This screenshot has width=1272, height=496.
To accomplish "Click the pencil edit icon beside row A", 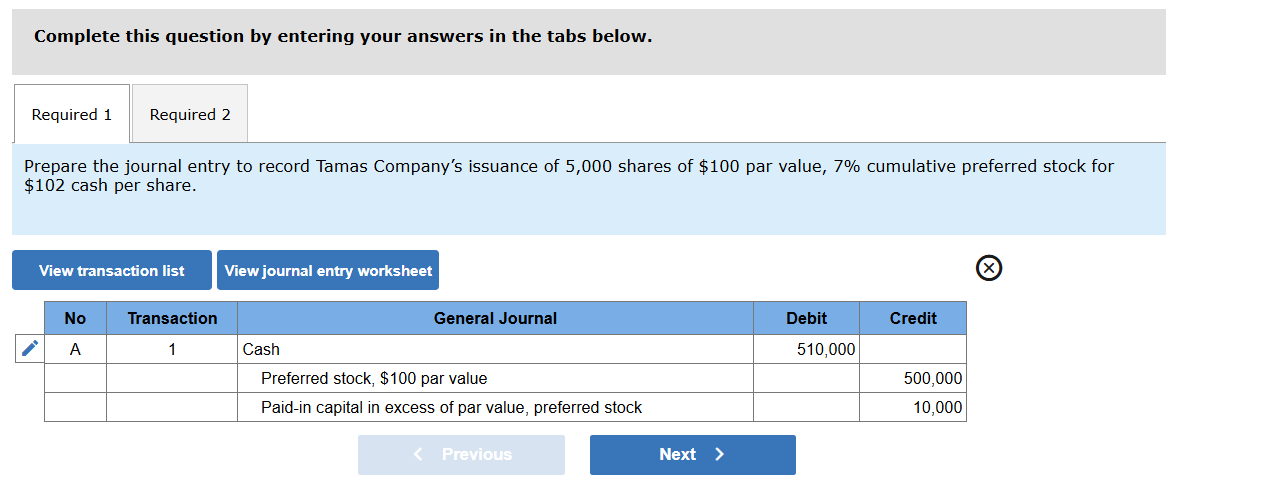I will click(x=30, y=349).
